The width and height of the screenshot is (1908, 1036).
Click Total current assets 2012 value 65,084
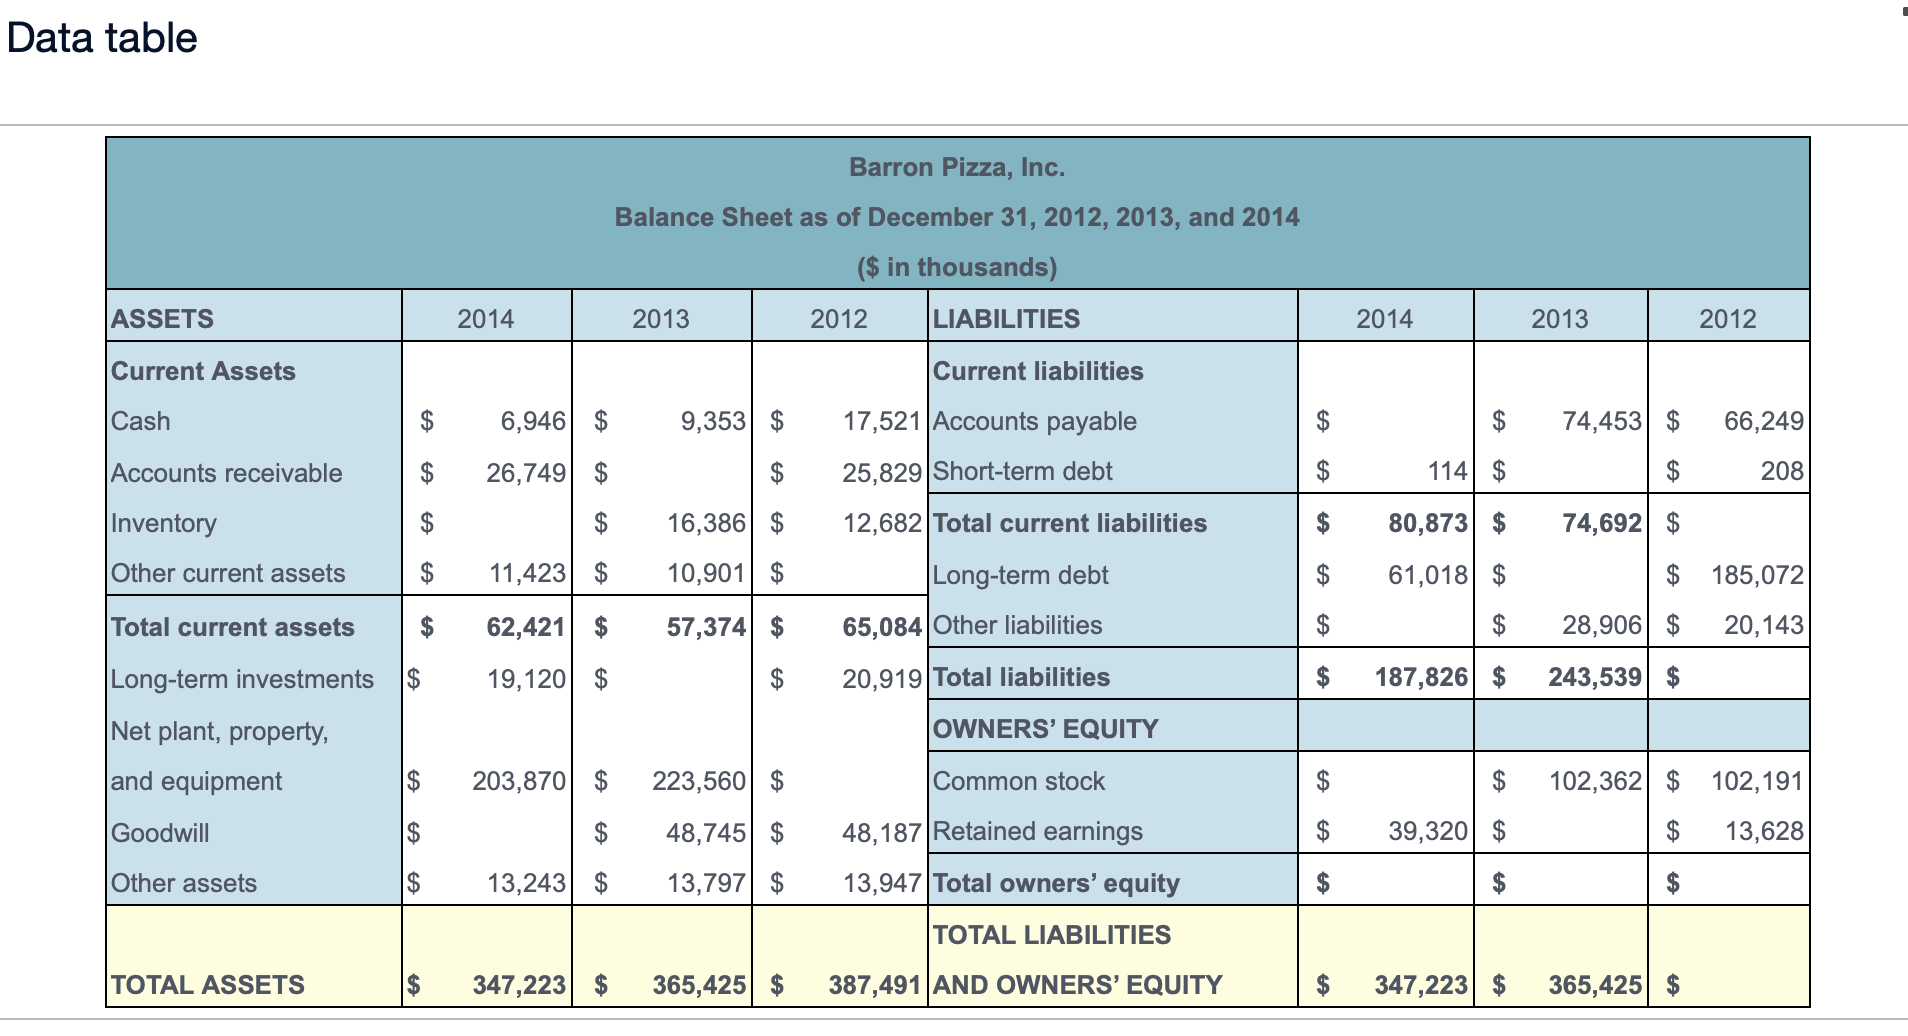(882, 627)
